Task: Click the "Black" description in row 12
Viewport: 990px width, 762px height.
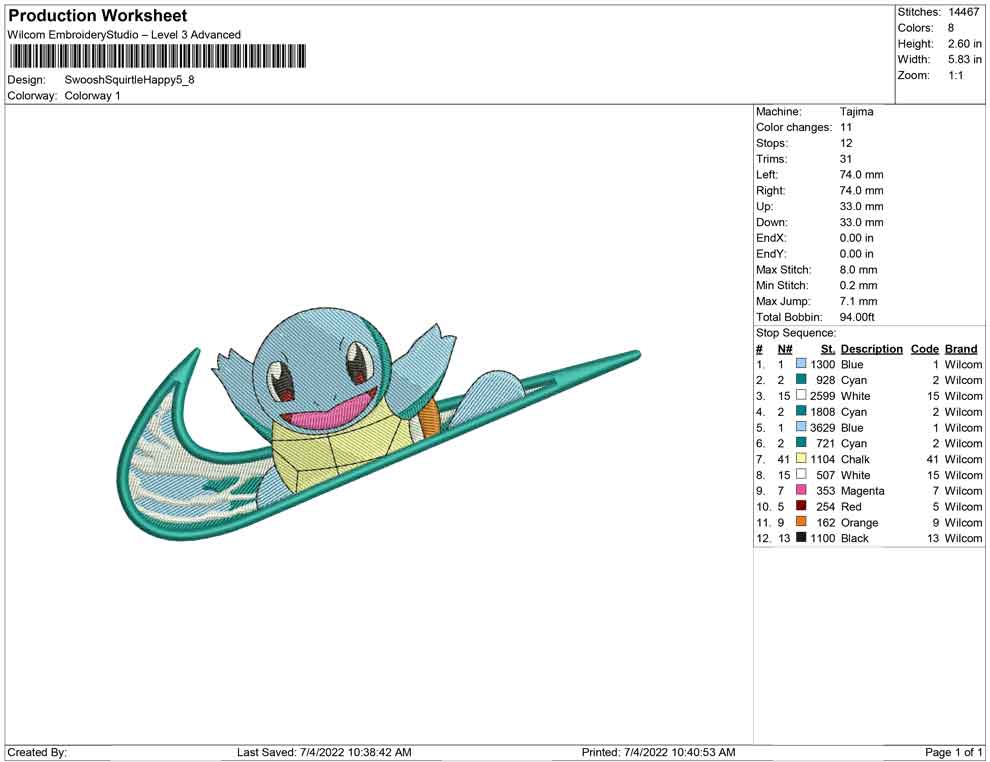Action: [x=854, y=538]
